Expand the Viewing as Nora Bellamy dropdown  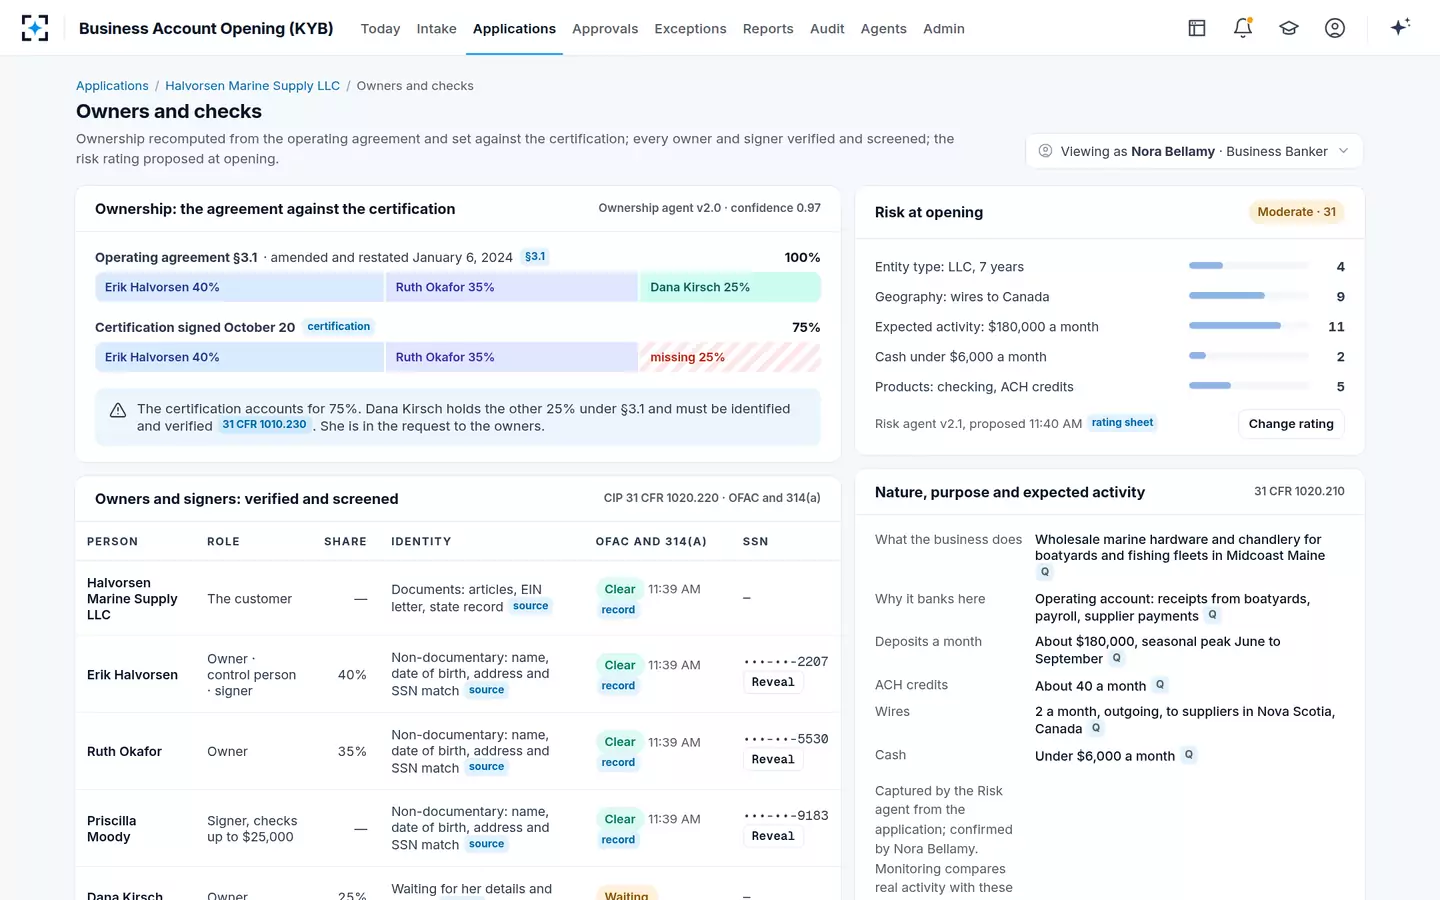click(1194, 151)
